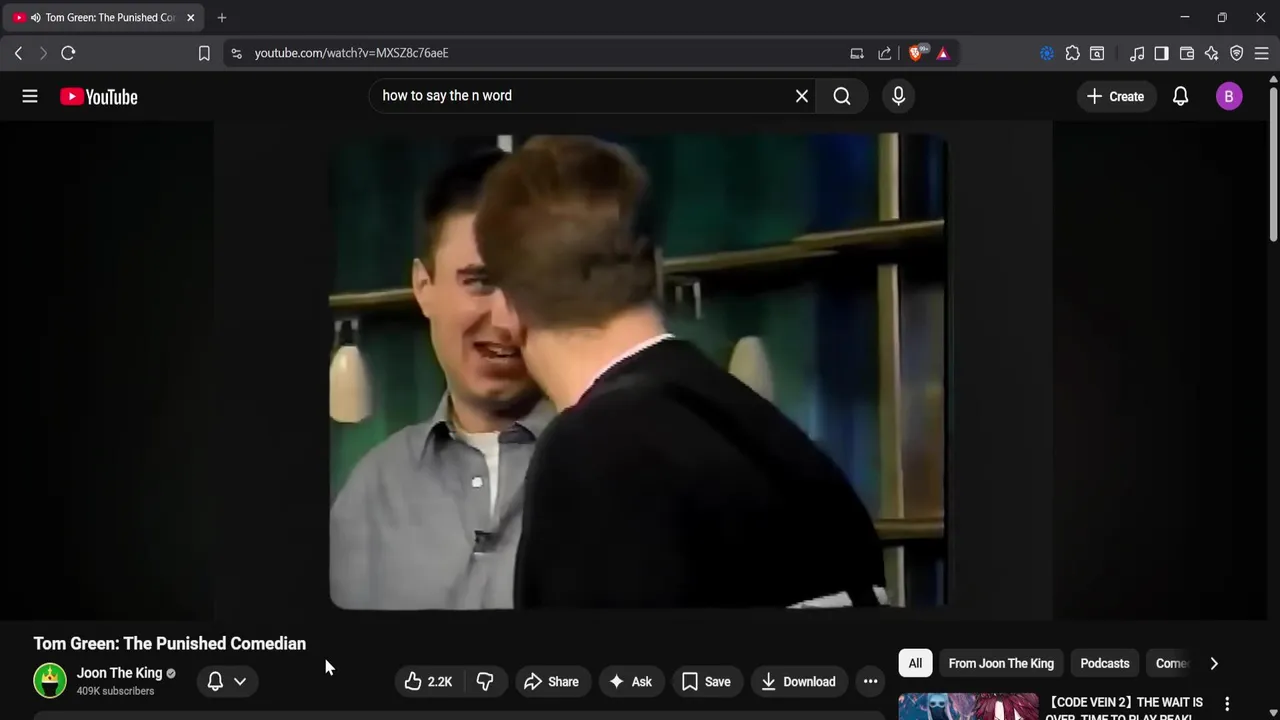Select the Tom Green YouTube tab
The image size is (1280, 720).
(103, 17)
